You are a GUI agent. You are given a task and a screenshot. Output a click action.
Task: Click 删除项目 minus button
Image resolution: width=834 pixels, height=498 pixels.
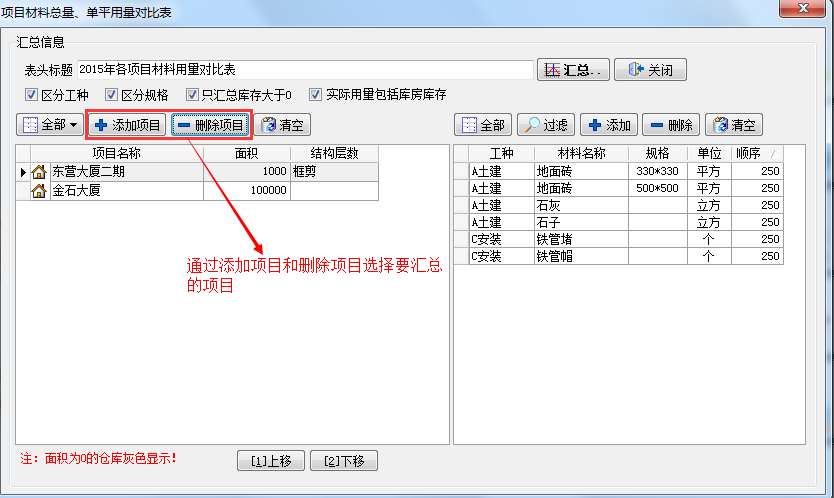coord(210,125)
